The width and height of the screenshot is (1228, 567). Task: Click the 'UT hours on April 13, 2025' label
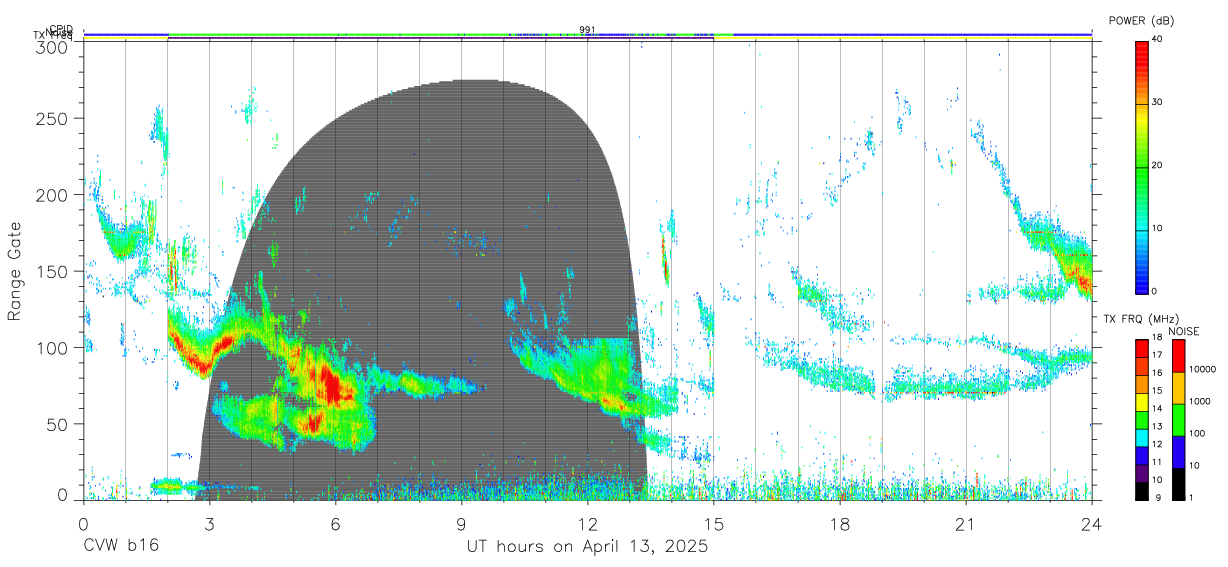click(587, 547)
